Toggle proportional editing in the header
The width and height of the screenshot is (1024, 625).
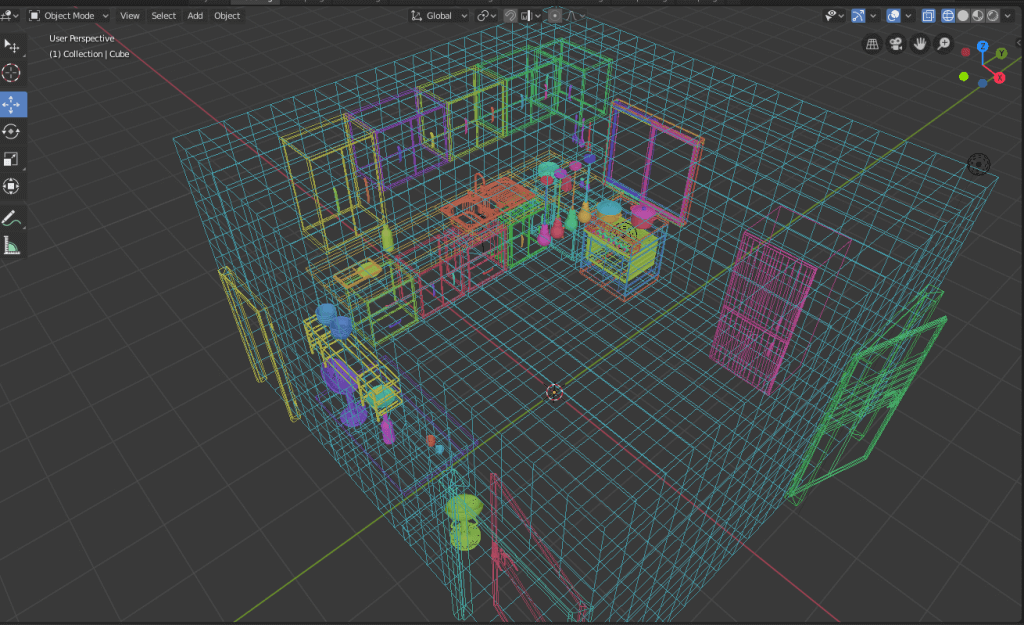click(555, 16)
